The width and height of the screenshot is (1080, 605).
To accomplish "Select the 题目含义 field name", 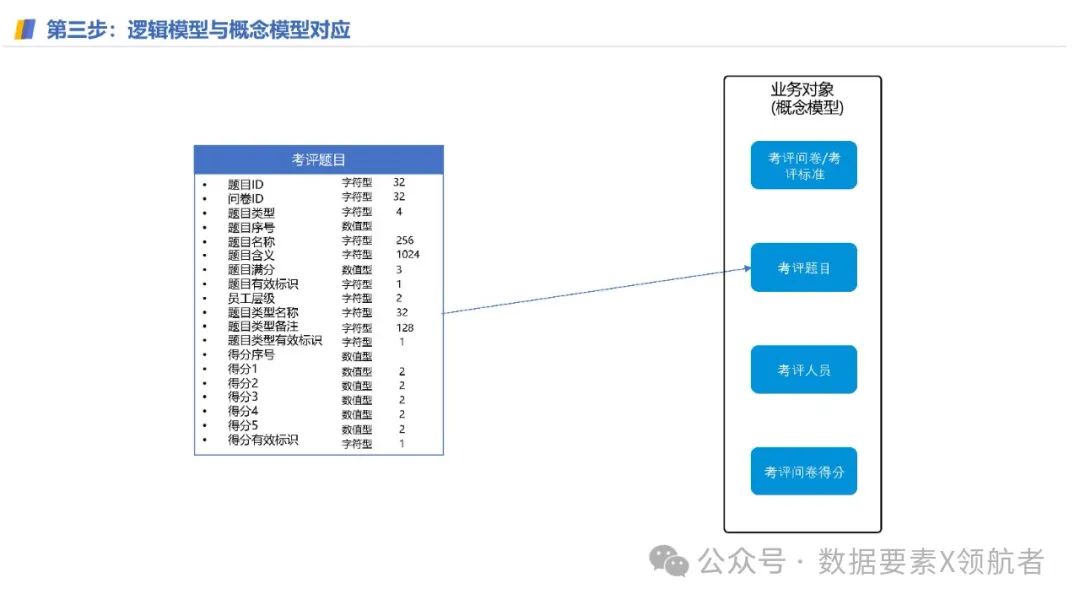I will pos(251,256).
